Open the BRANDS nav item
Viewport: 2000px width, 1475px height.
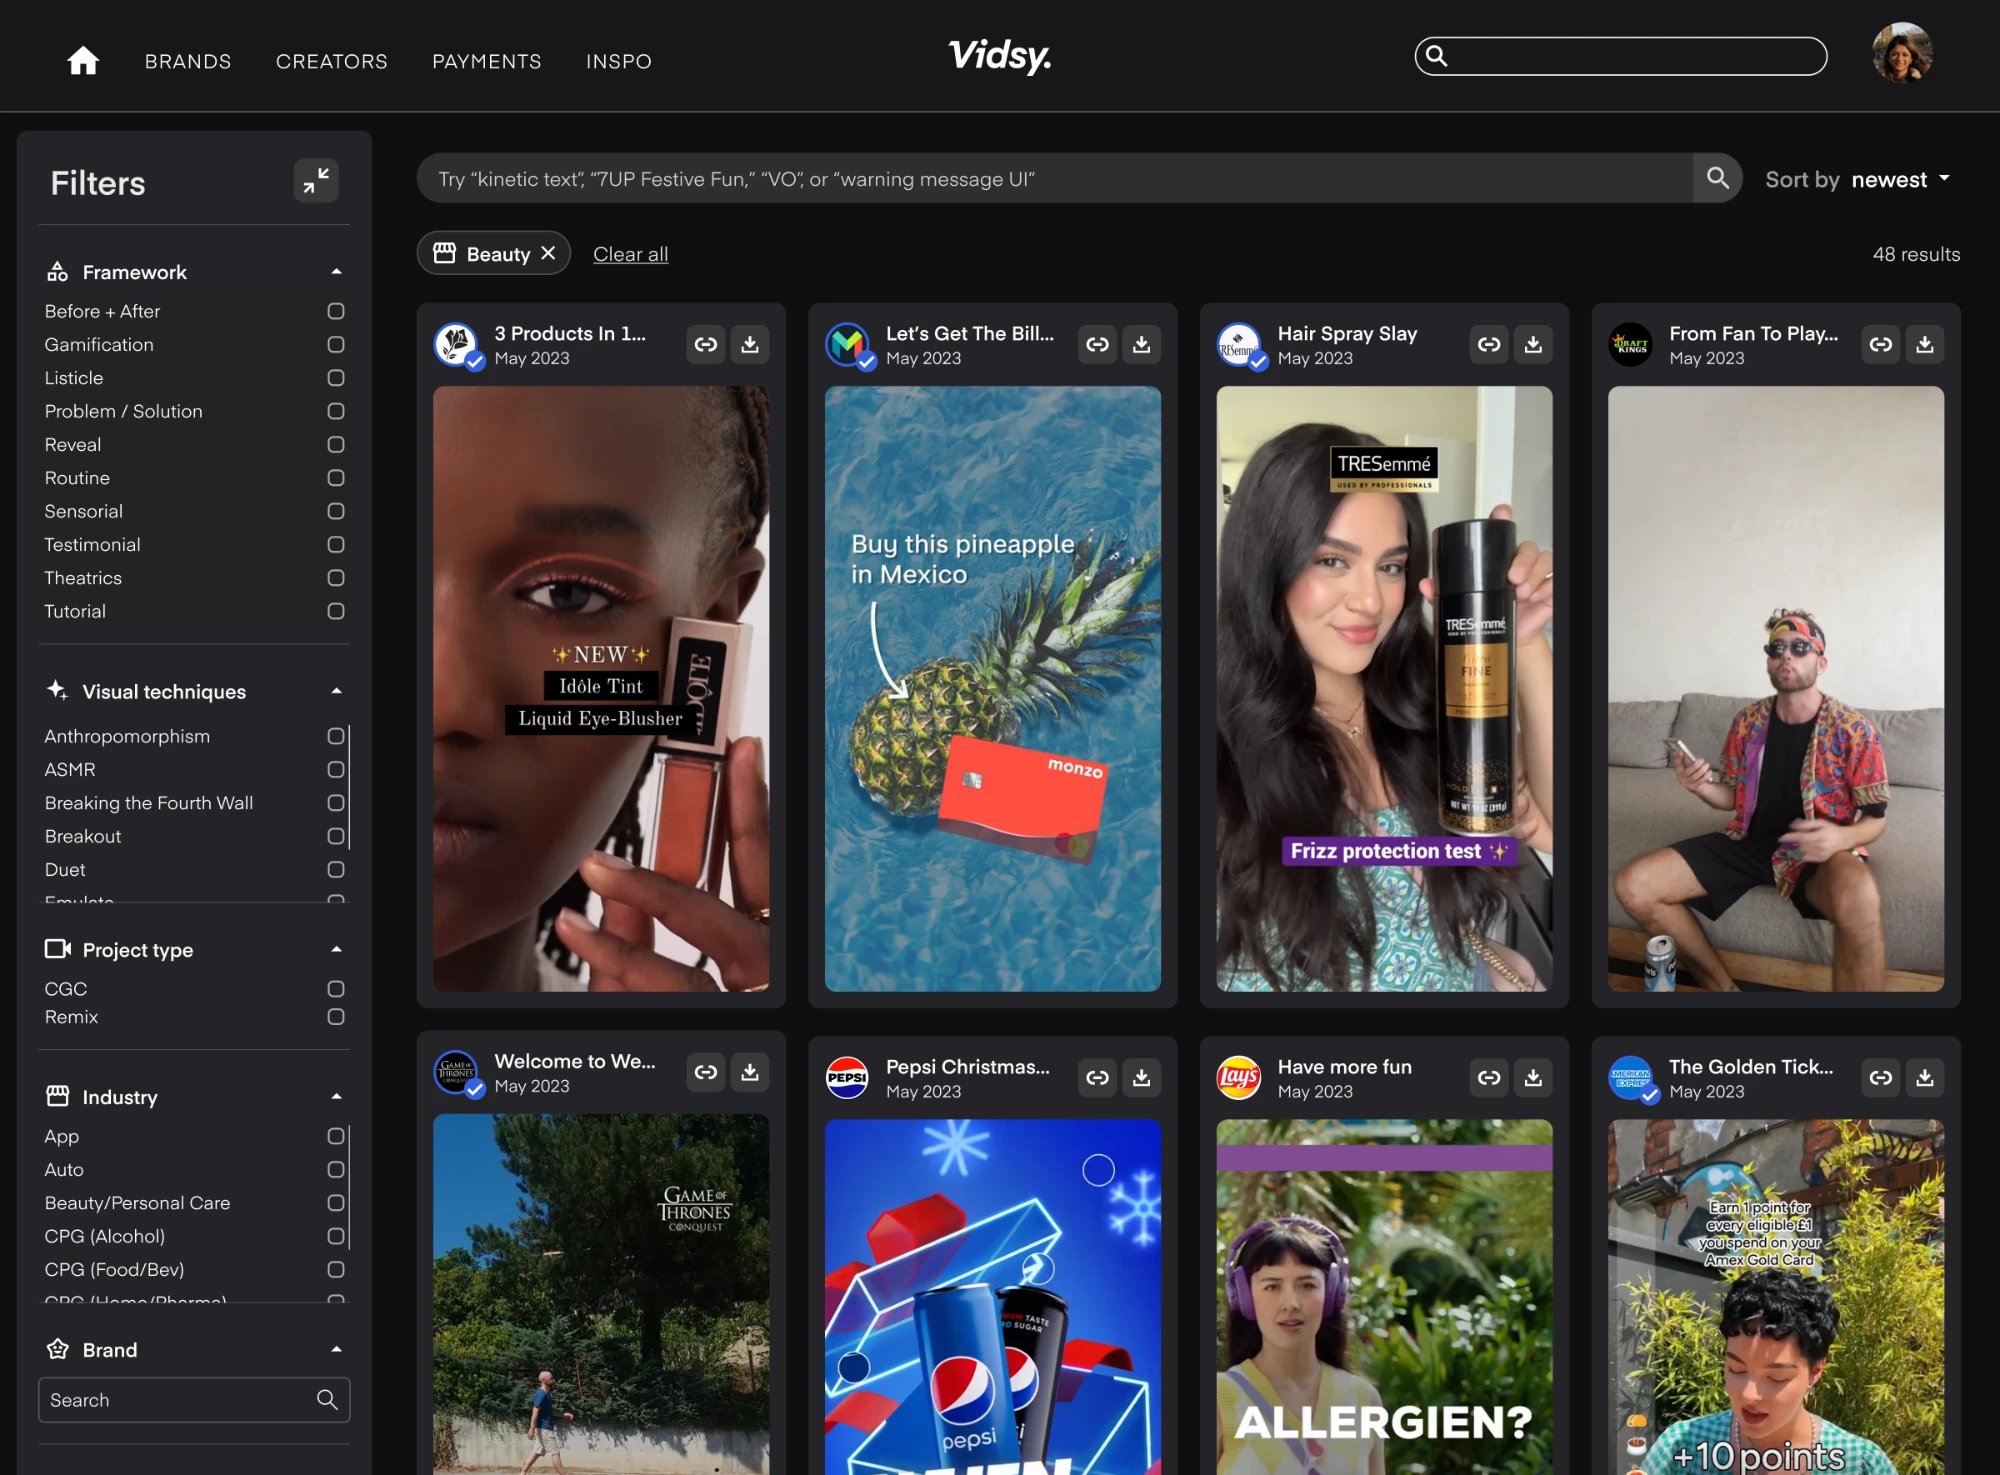pos(188,61)
